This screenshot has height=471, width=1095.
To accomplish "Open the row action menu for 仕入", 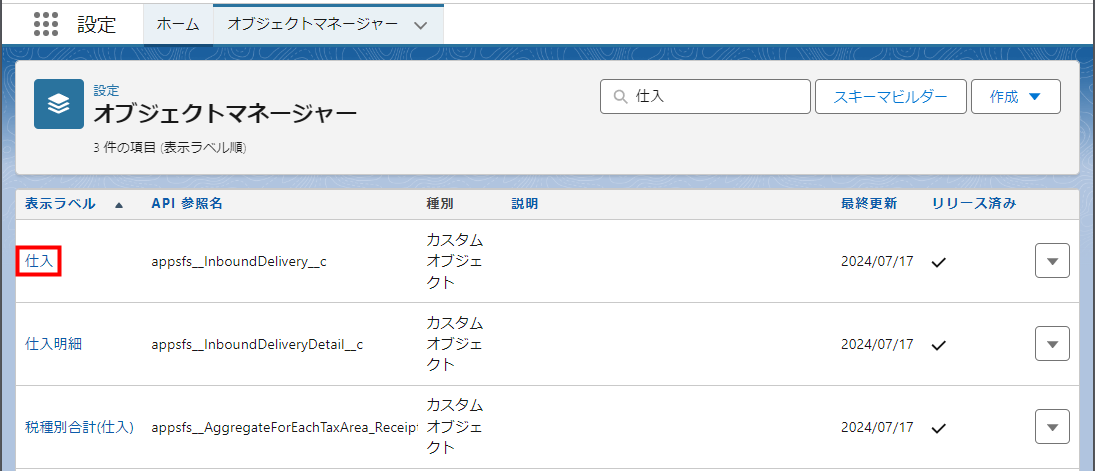I will (x=1051, y=261).
